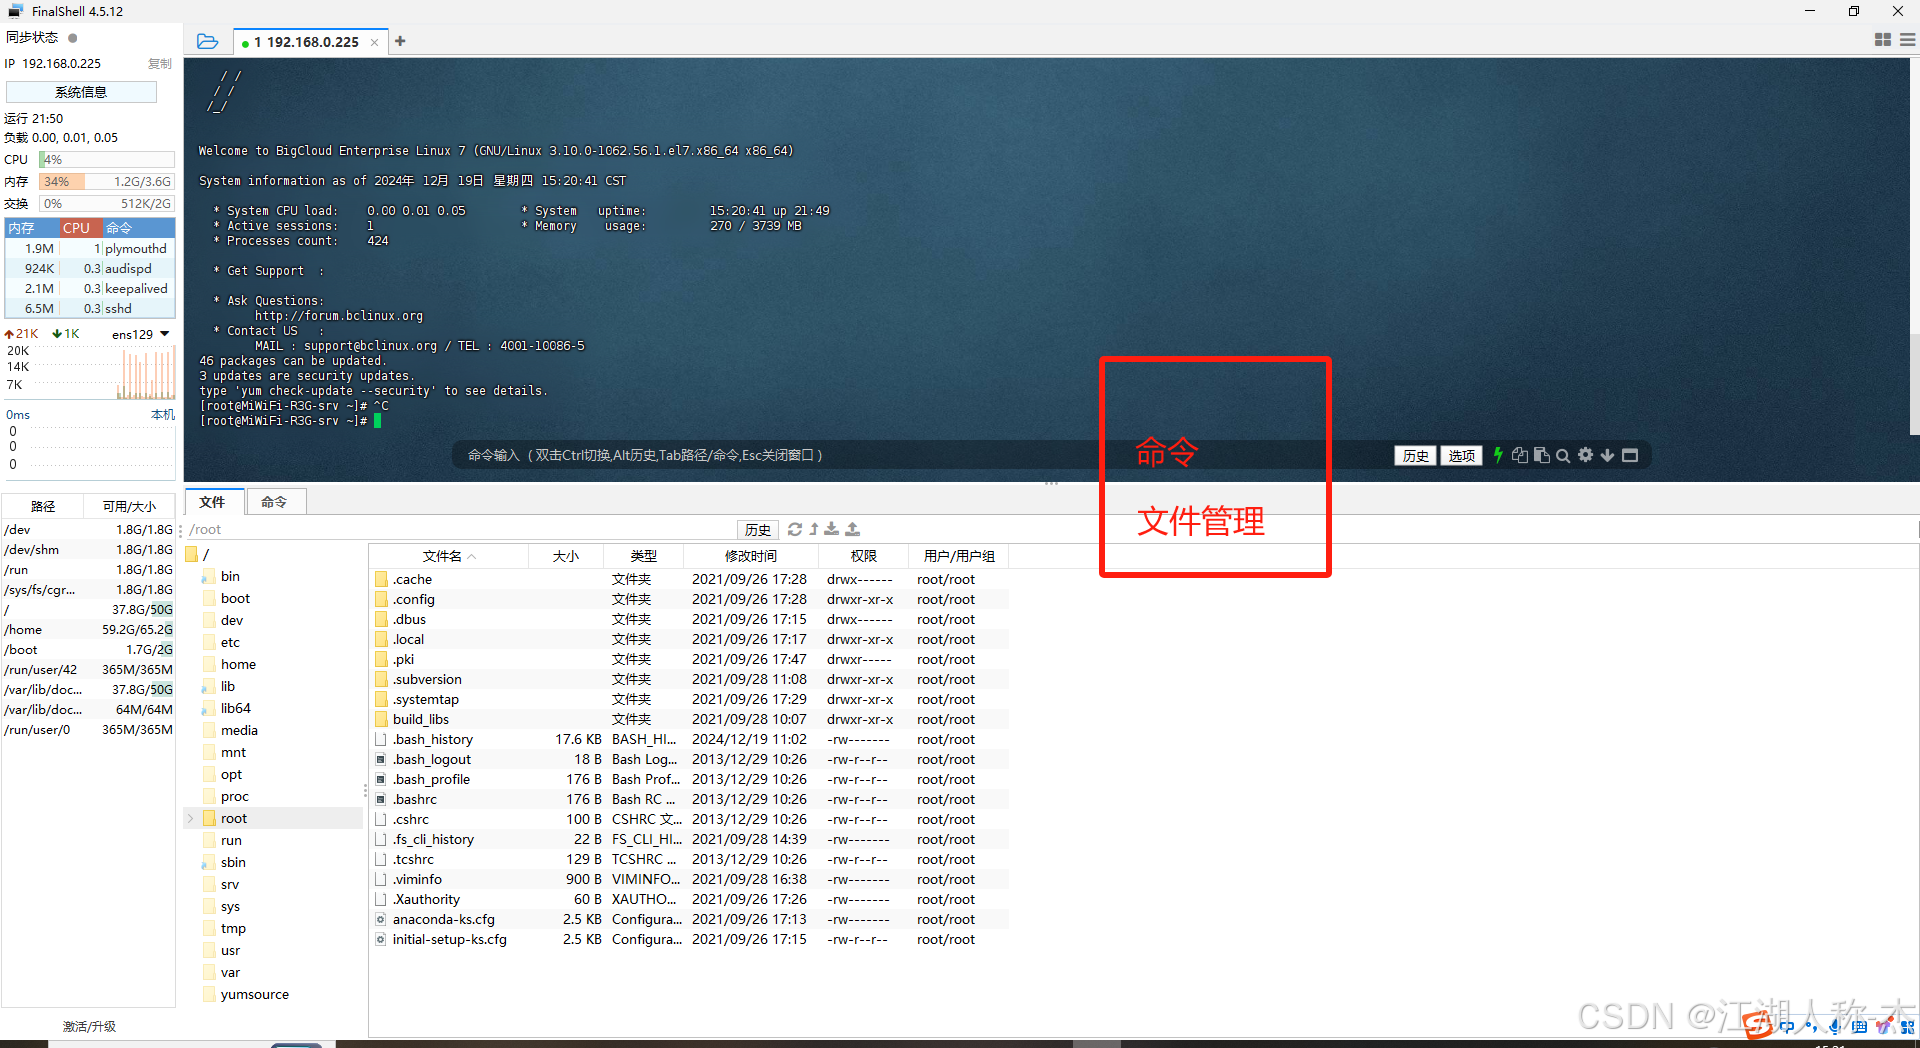Select anaconda-ks.cfg file
Image resolution: width=1920 pixels, height=1048 pixels.
pos(689,919)
